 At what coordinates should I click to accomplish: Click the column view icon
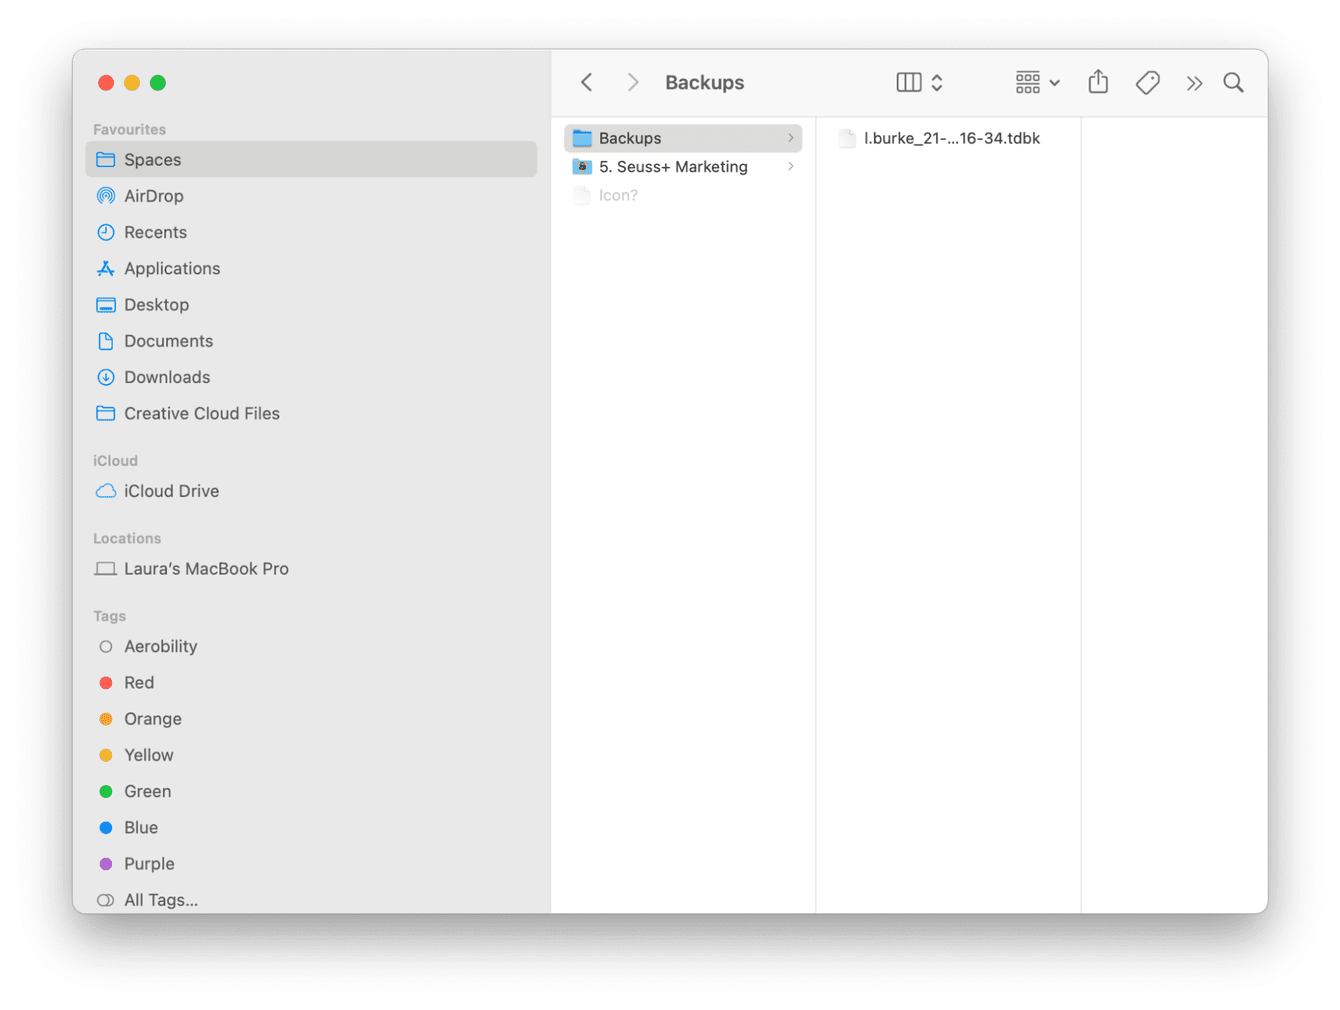(x=908, y=82)
